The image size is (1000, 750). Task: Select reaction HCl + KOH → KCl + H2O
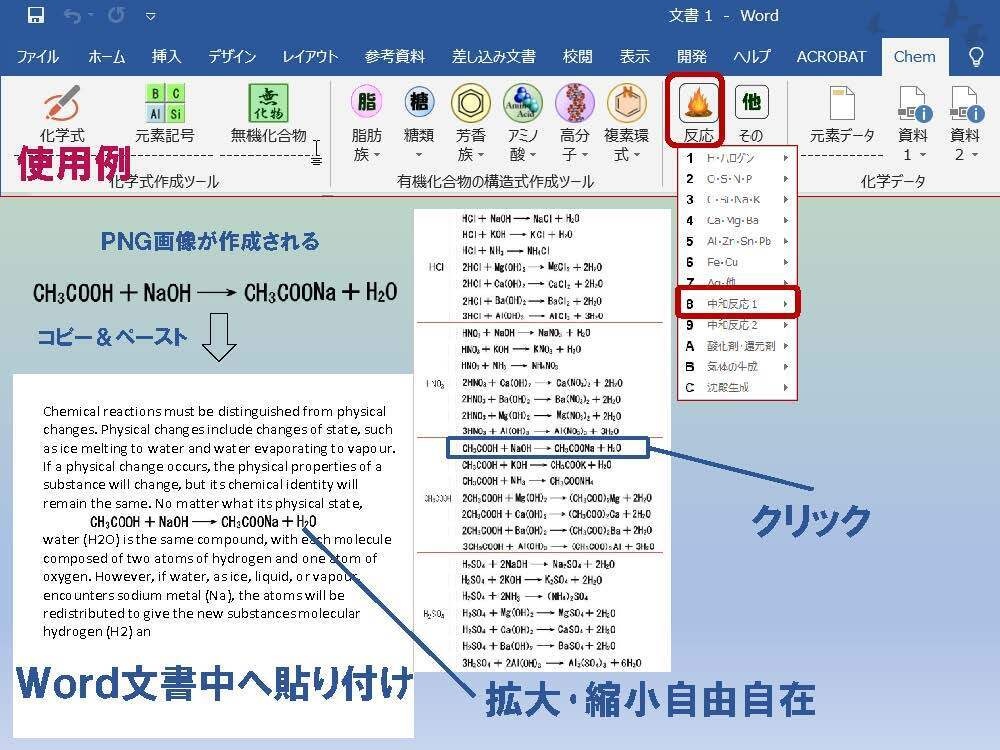click(x=517, y=235)
